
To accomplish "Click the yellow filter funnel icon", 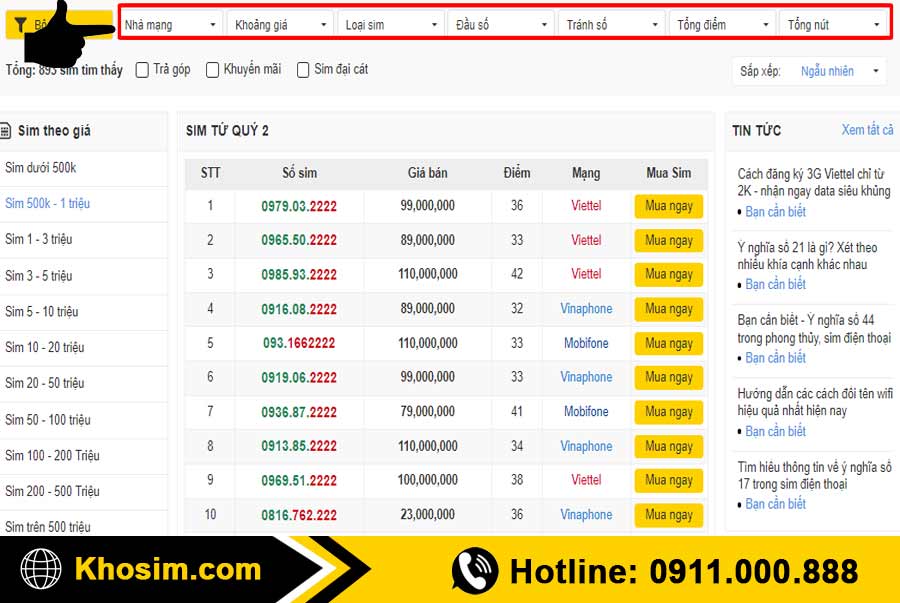I will (x=20, y=25).
